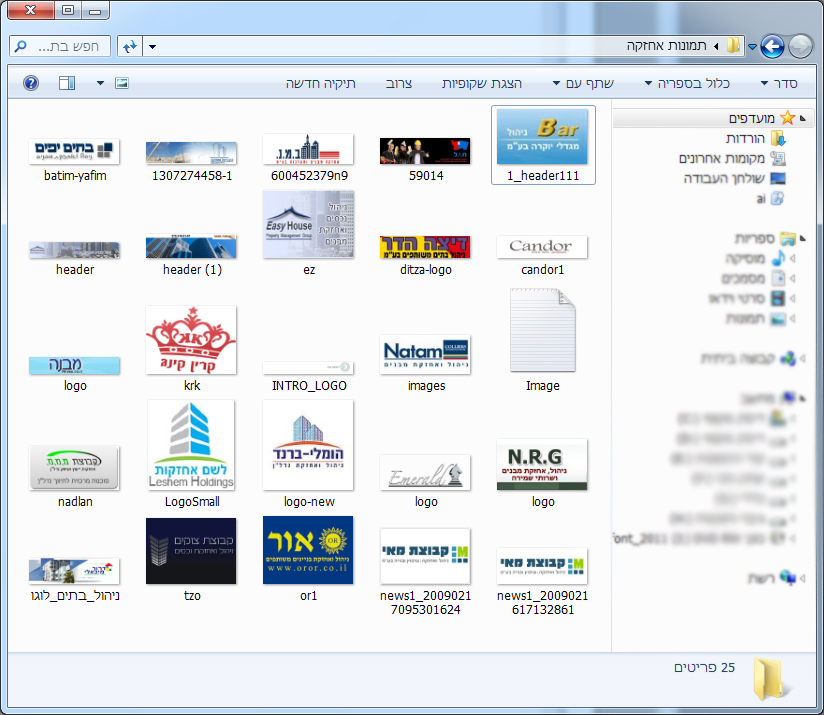Click the folder icon in details pane
824x715 pixels.
click(x=771, y=678)
